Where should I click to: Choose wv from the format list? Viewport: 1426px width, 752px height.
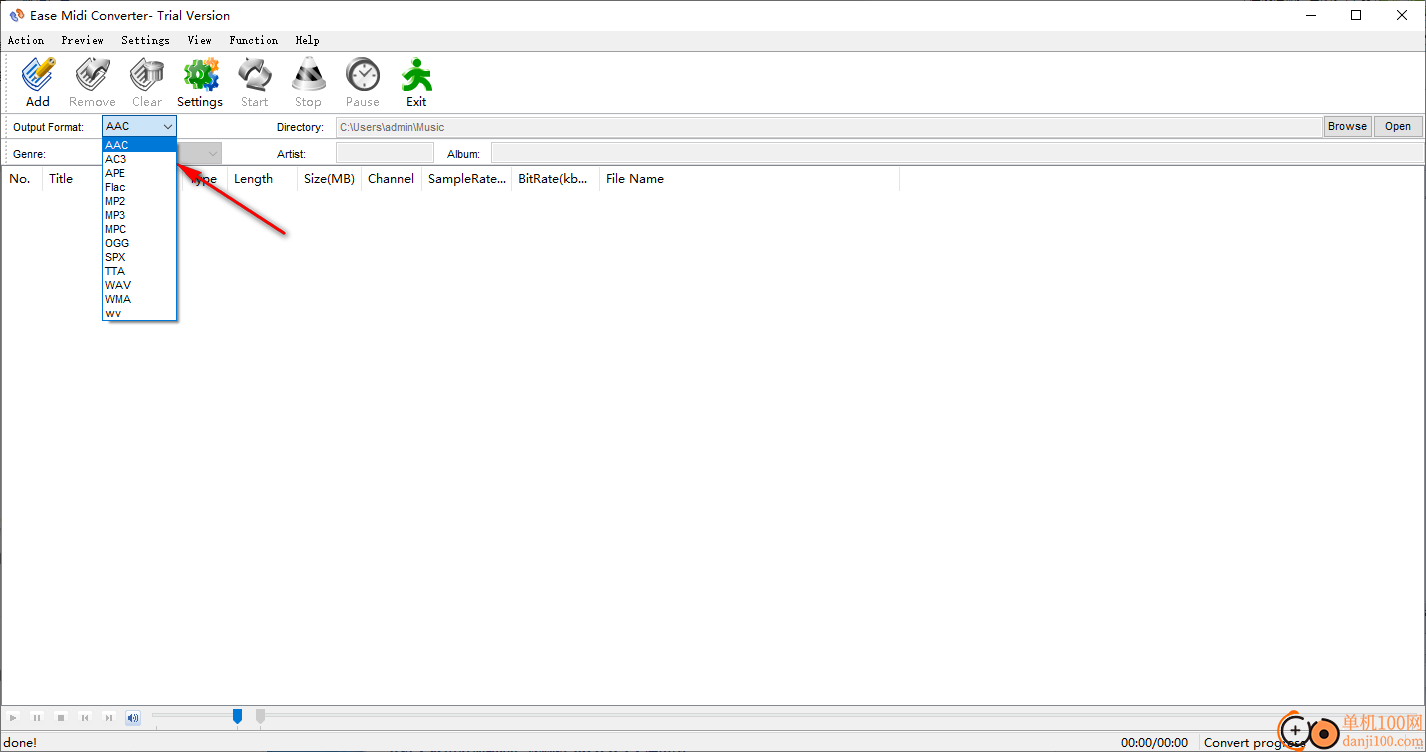[139, 313]
